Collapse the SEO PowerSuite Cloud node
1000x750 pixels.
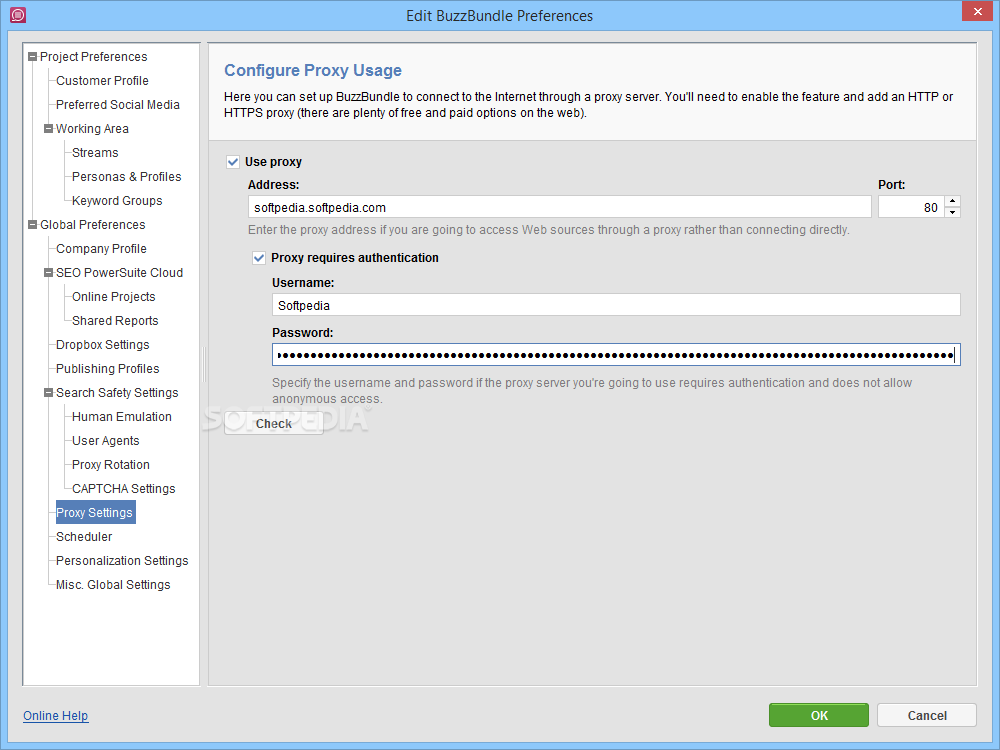(48, 273)
